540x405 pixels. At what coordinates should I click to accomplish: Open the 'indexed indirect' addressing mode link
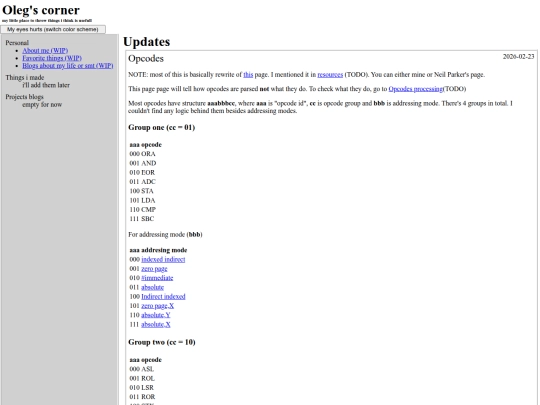(163, 259)
